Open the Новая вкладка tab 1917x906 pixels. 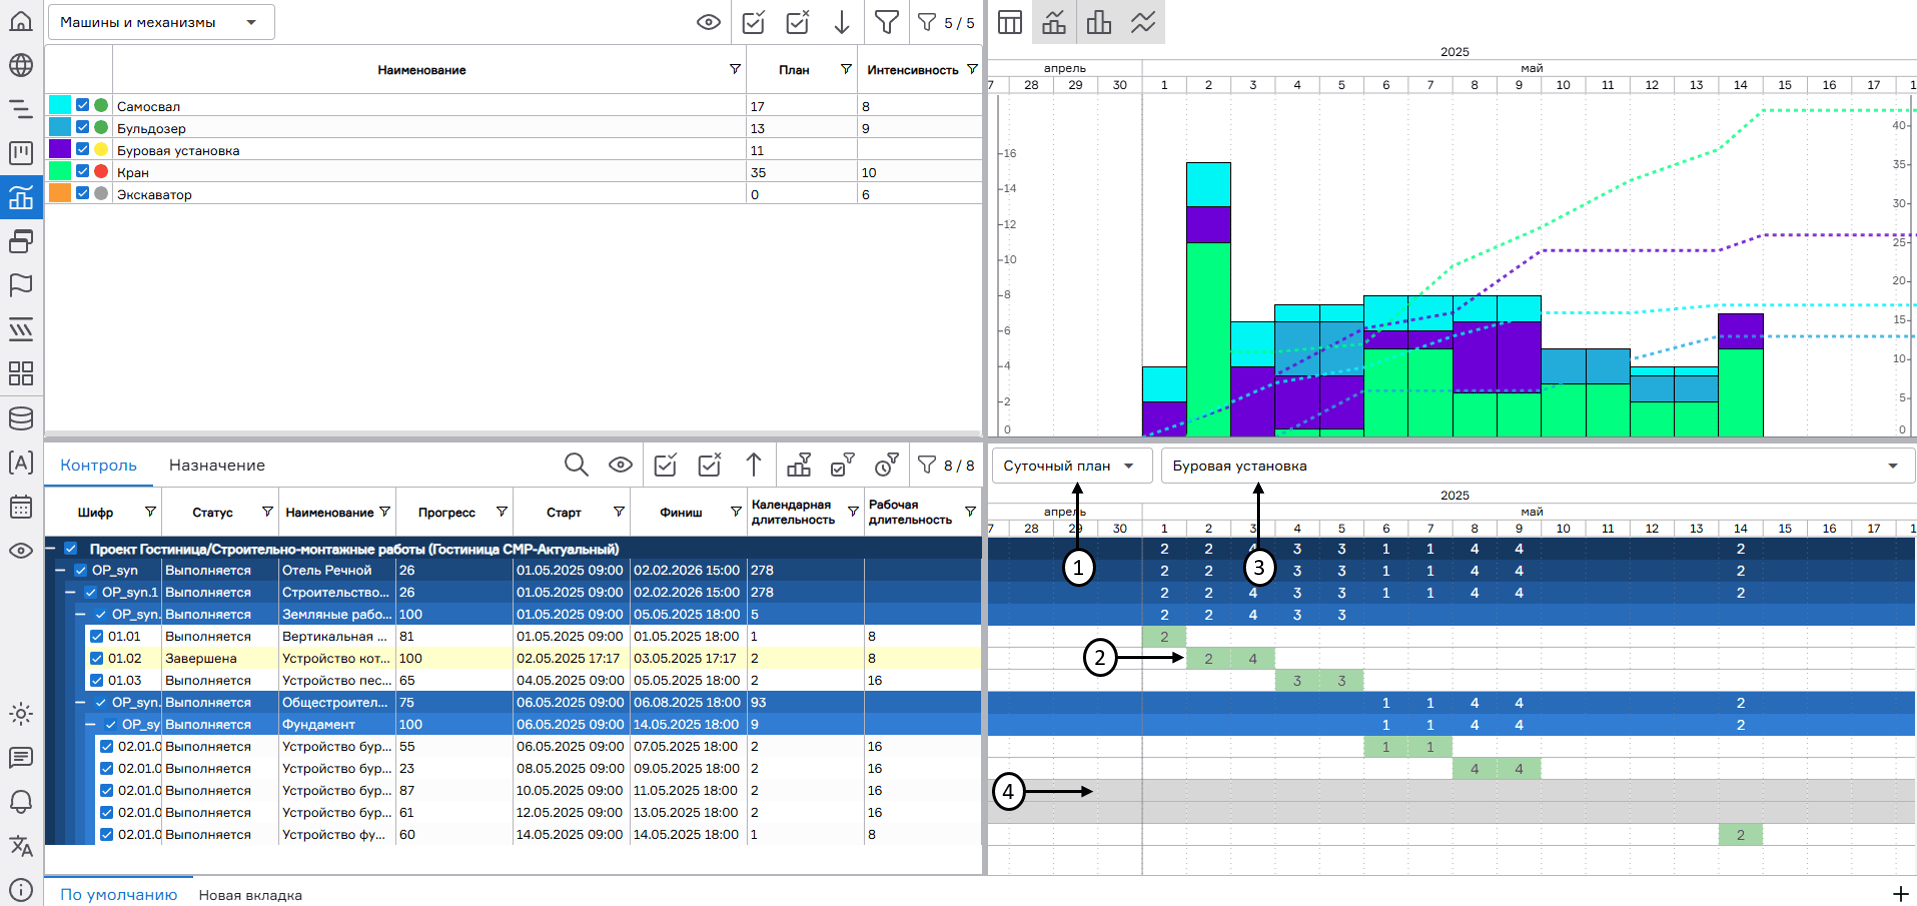click(x=250, y=895)
